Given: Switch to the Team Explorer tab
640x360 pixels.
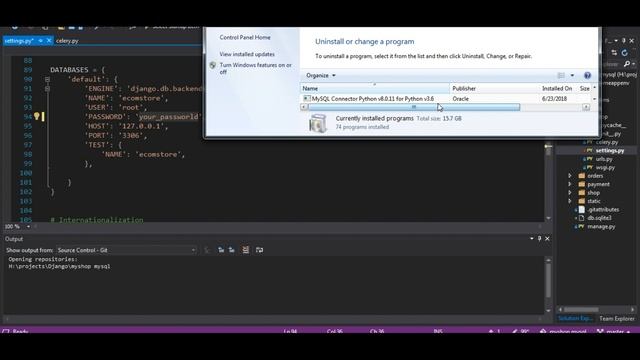Looking at the screenshot, I should (617, 318).
